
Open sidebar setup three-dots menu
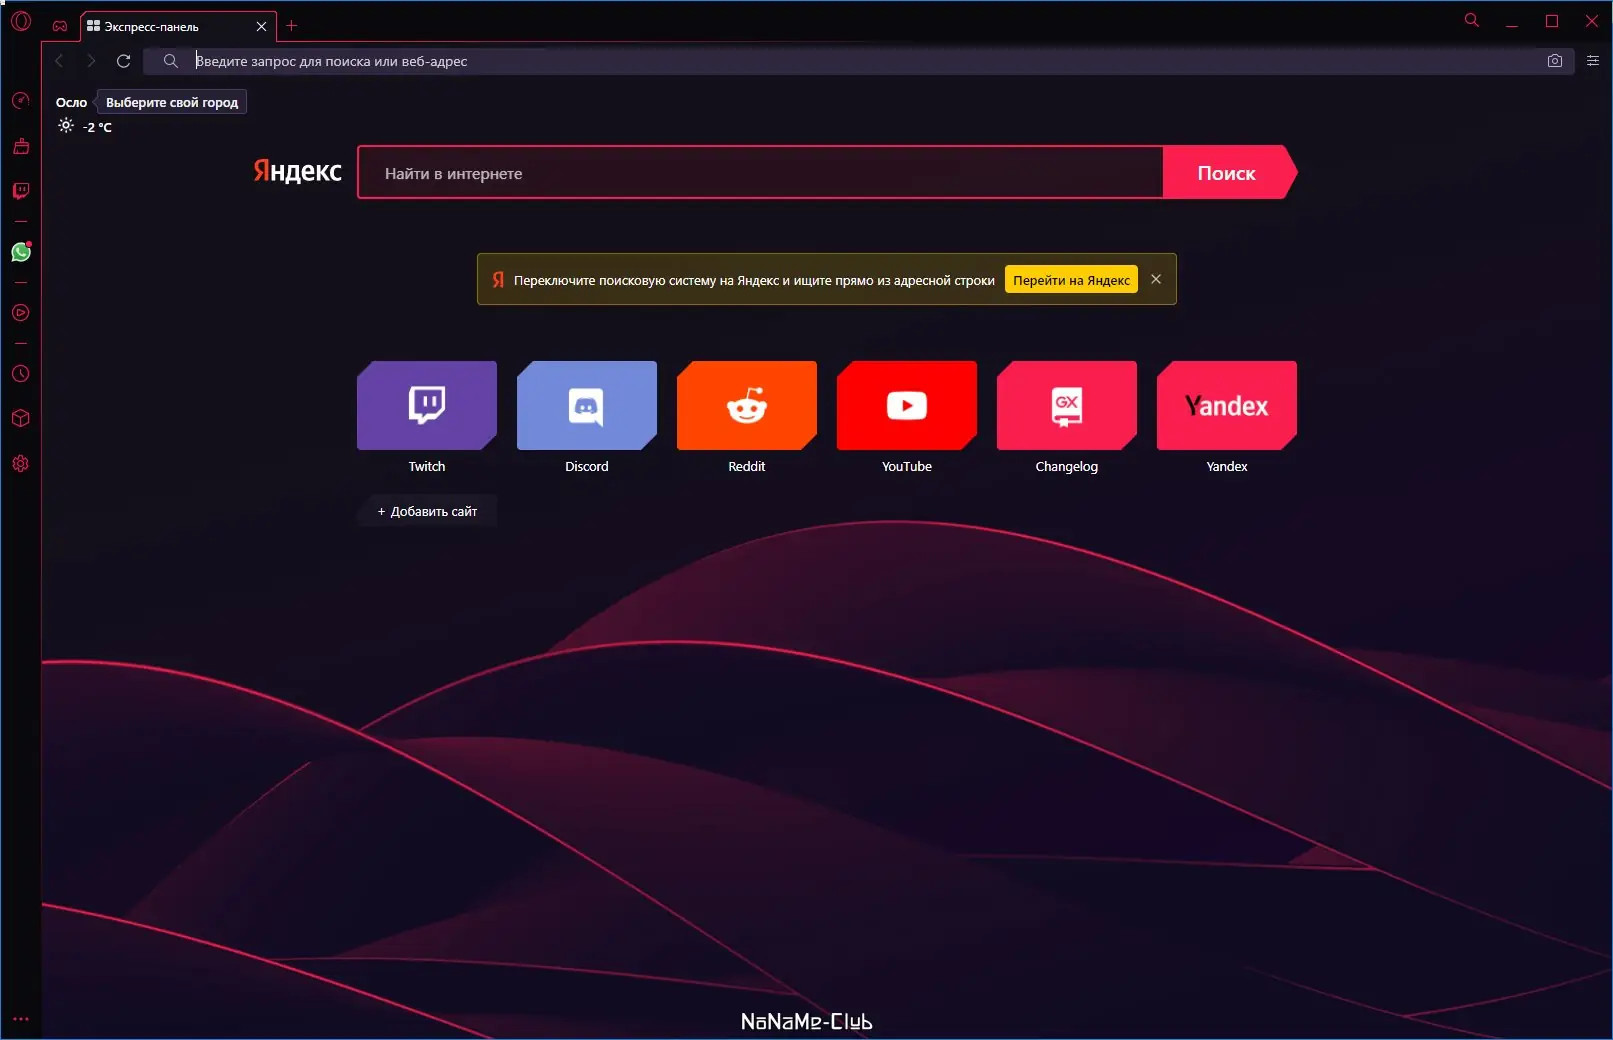pos(21,1019)
